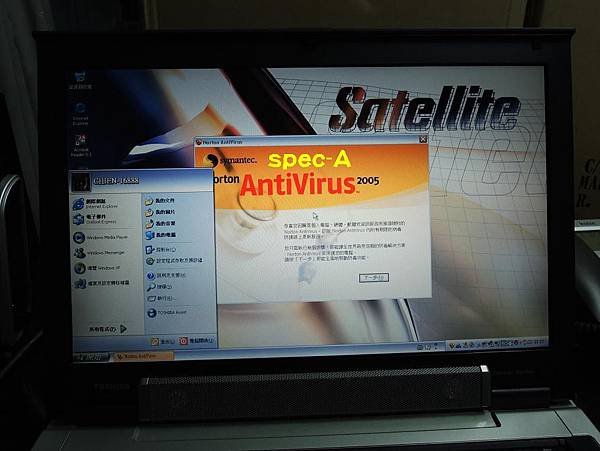Open Set Program Access and Defaults entry
600x451 pixels.
click(174, 261)
